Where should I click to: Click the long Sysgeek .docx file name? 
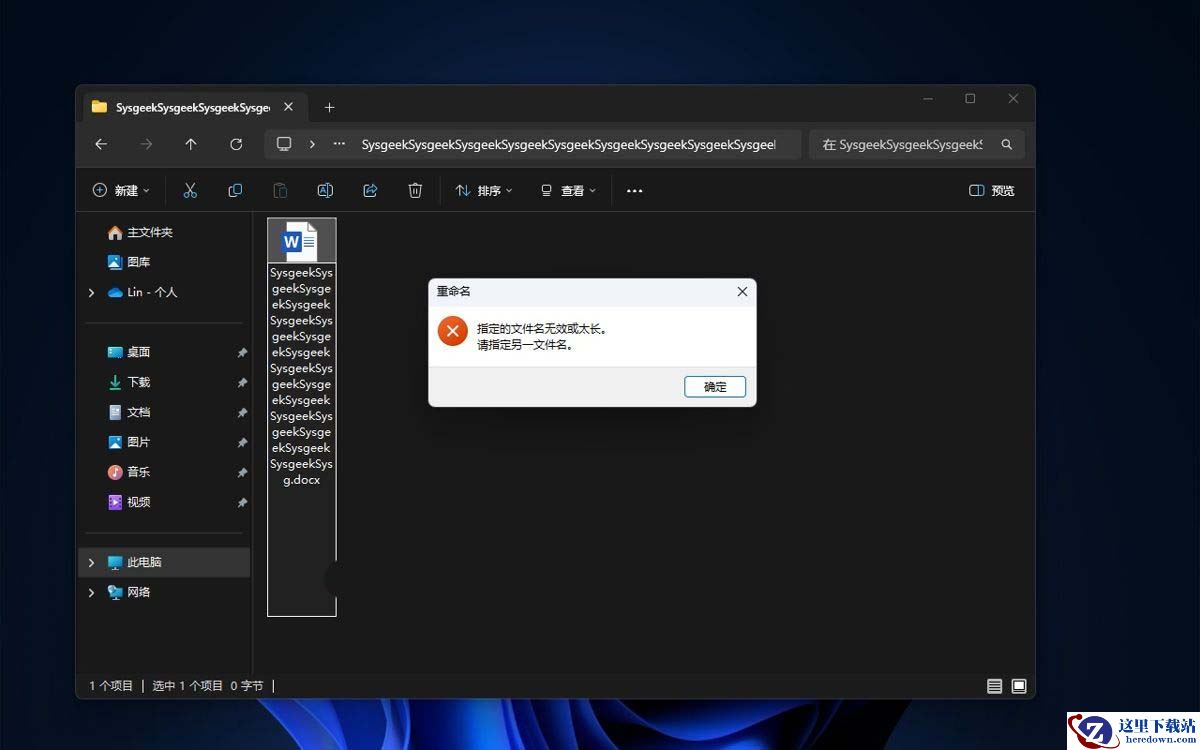(x=301, y=376)
